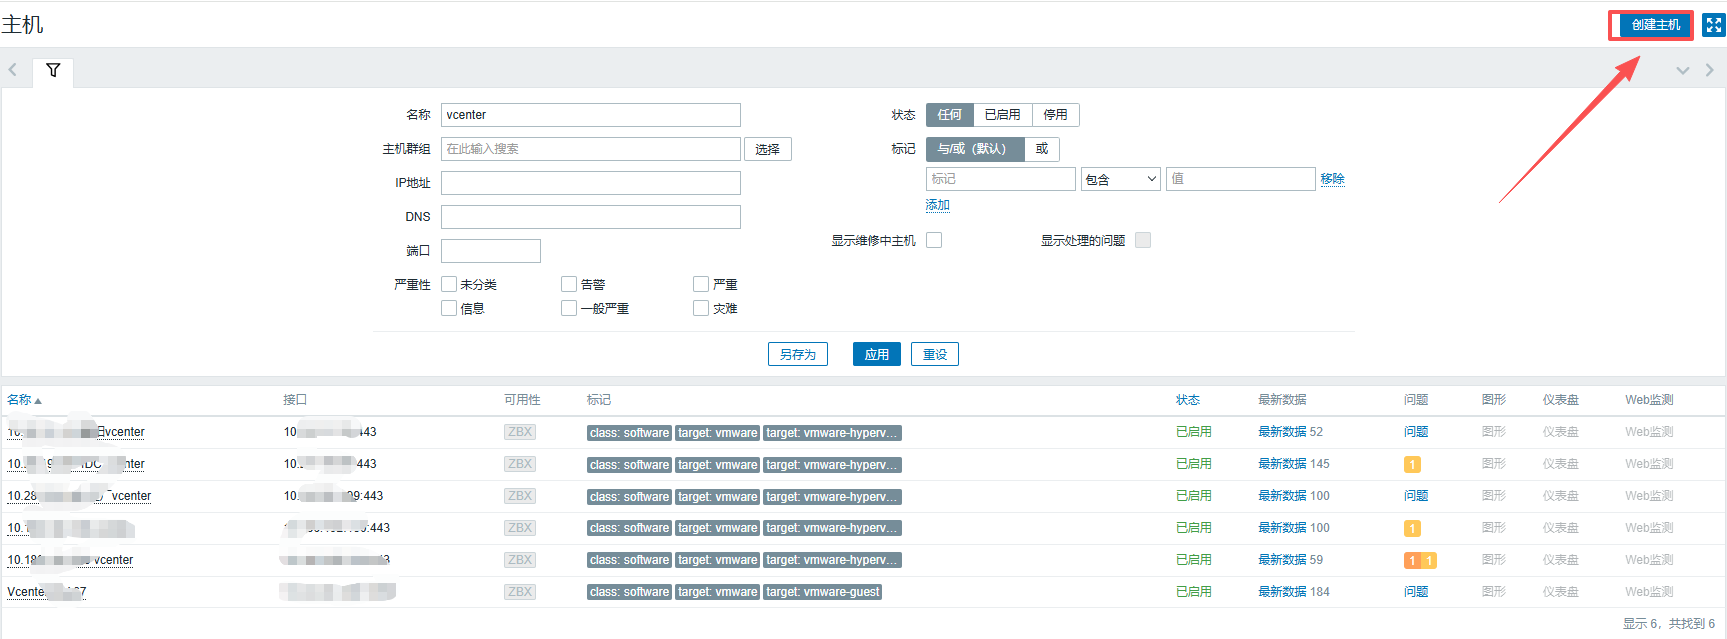Click the orange problem badge in the 最新数据 145 row
1727x639 pixels.
1412,464
